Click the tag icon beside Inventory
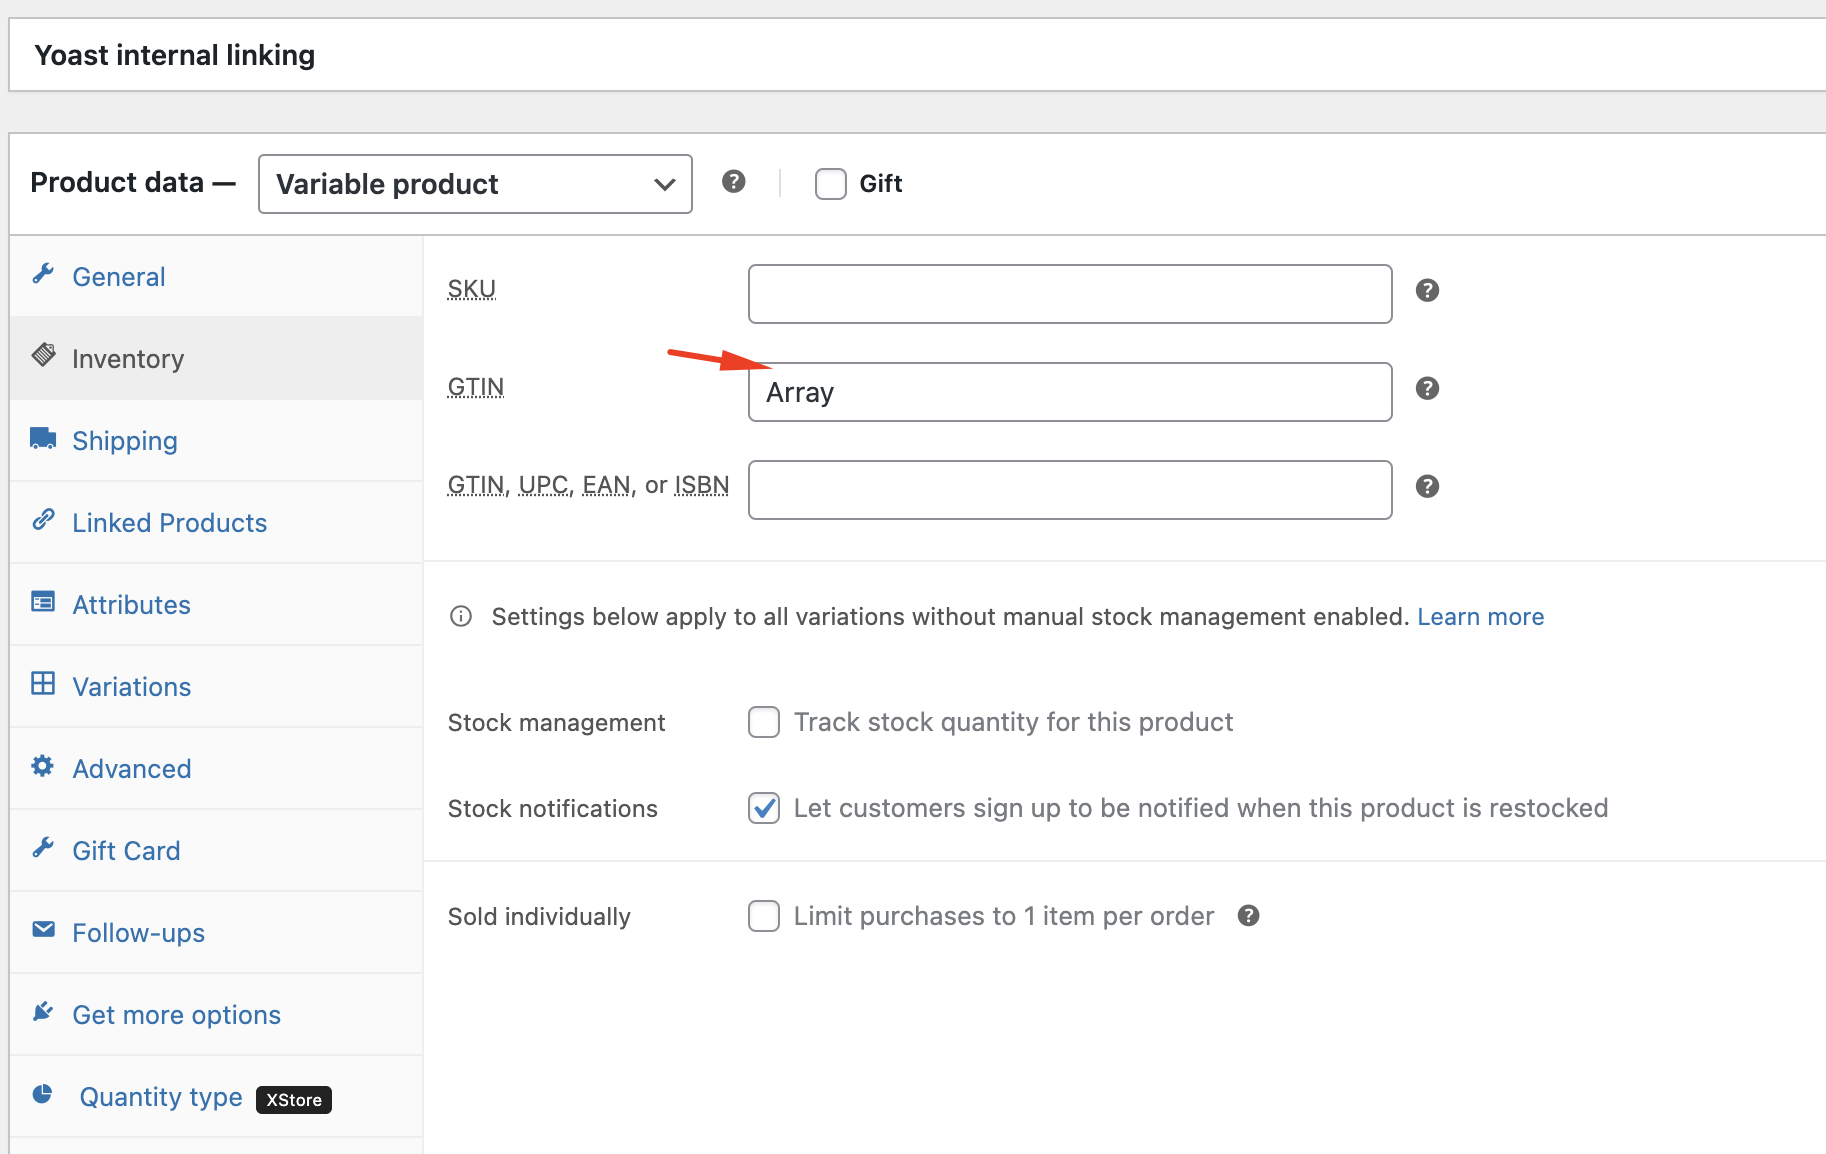This screenshot has height=1154, width=1826. 43,355
